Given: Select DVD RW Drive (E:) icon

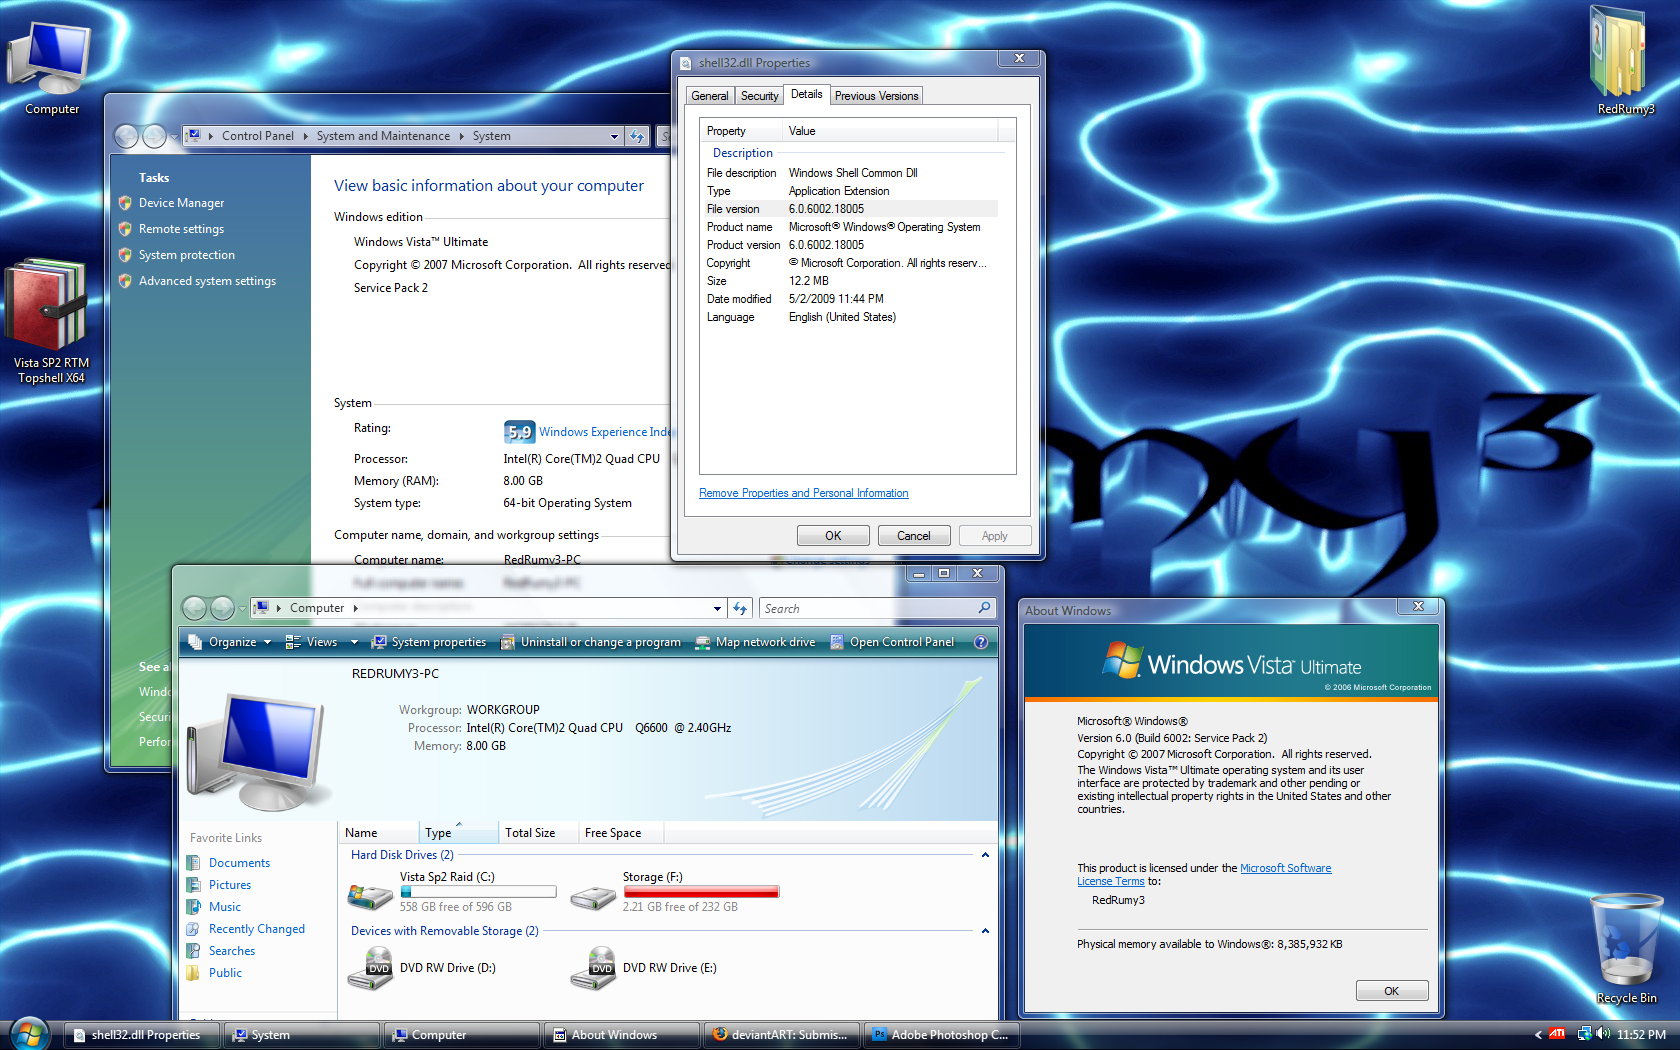Looking at the screenshot, I should (593, 968).
